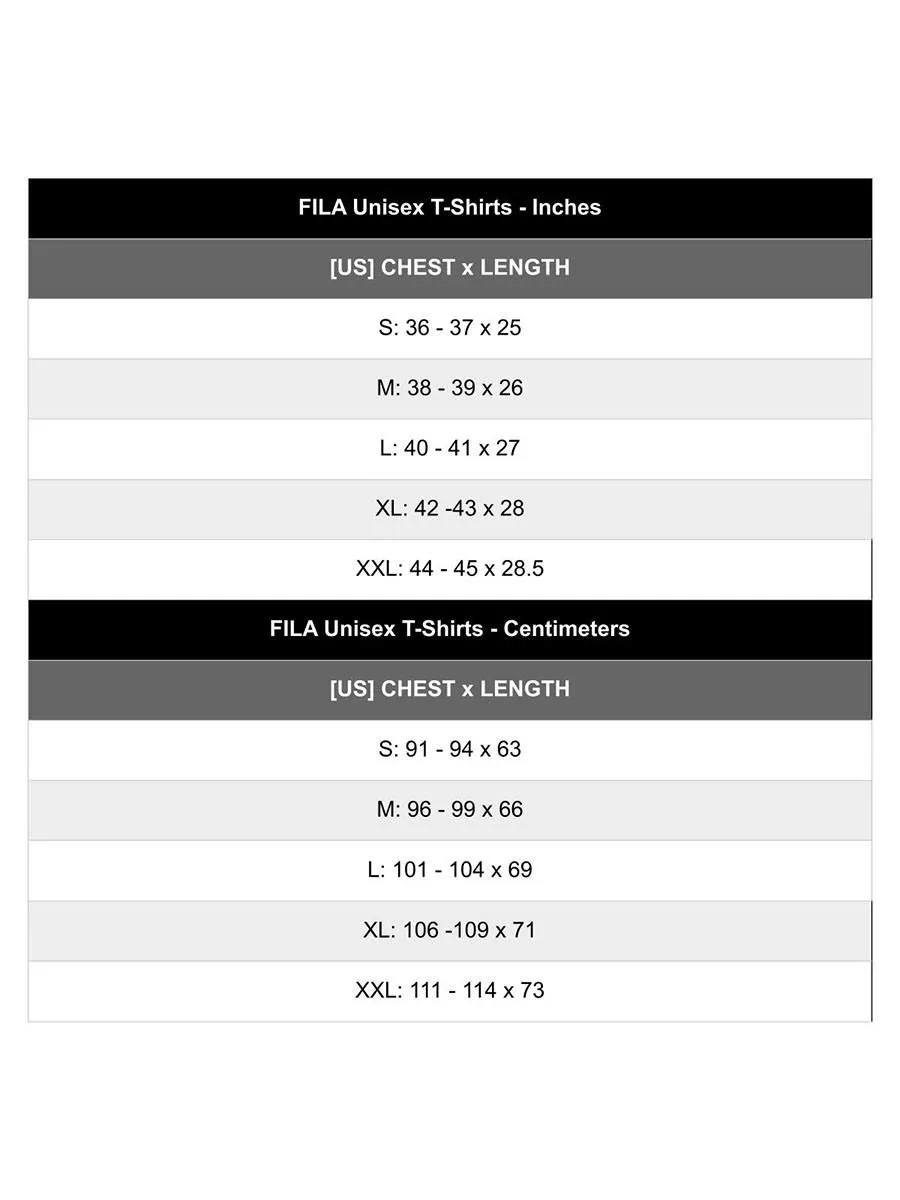900x1200 pixels.
Task: Click the word "Centimeters" in the black header
Action: click(566, 629)
